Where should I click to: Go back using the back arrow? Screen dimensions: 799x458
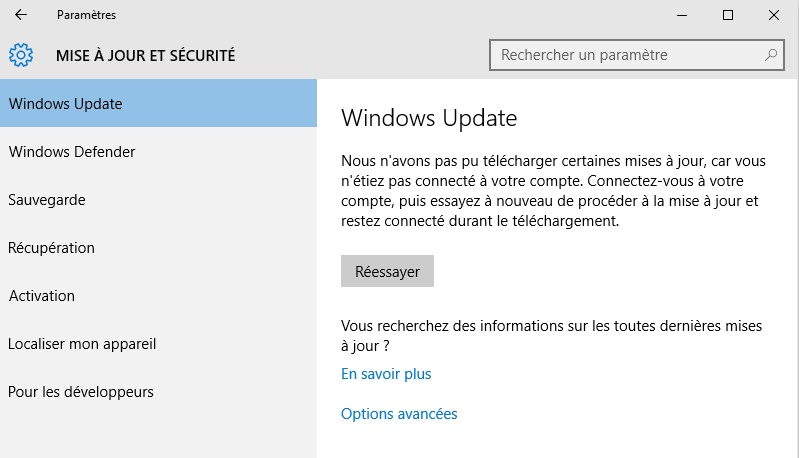21,15
